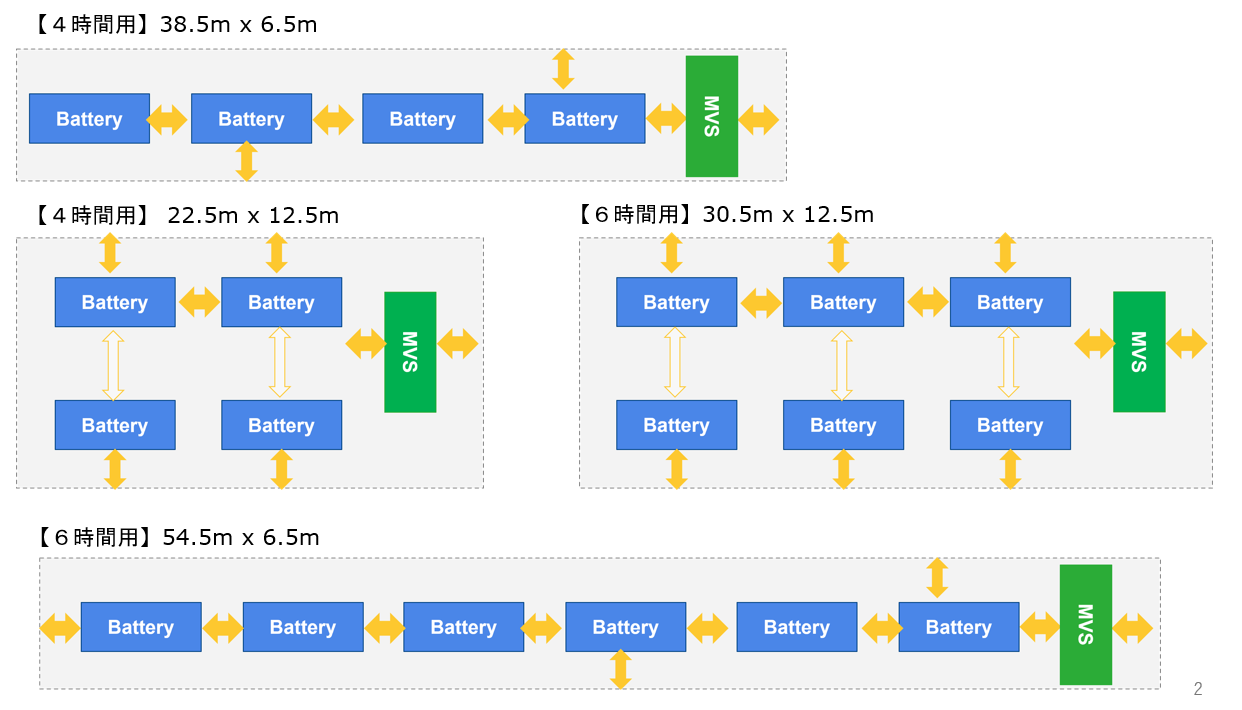Viewport: 1242px width, 710px height.
Task: Select the top-middle Battery block in the 22.5m layout
Action: (x=281, y=302)
